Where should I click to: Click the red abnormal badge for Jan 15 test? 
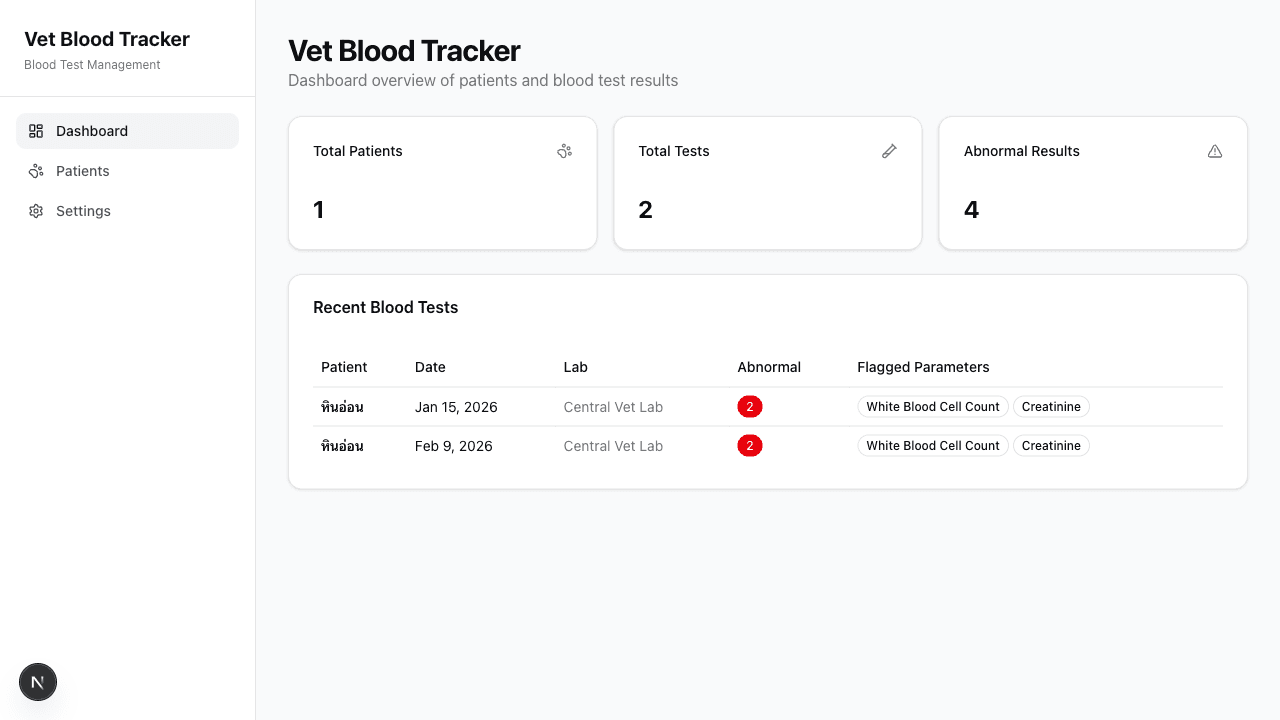click(x=750, y=406)
